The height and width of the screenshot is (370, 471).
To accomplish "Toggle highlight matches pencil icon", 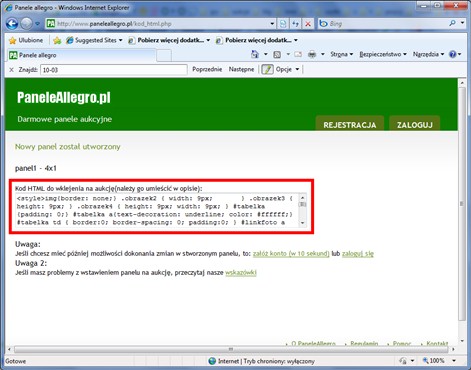I will pos(267,69).
